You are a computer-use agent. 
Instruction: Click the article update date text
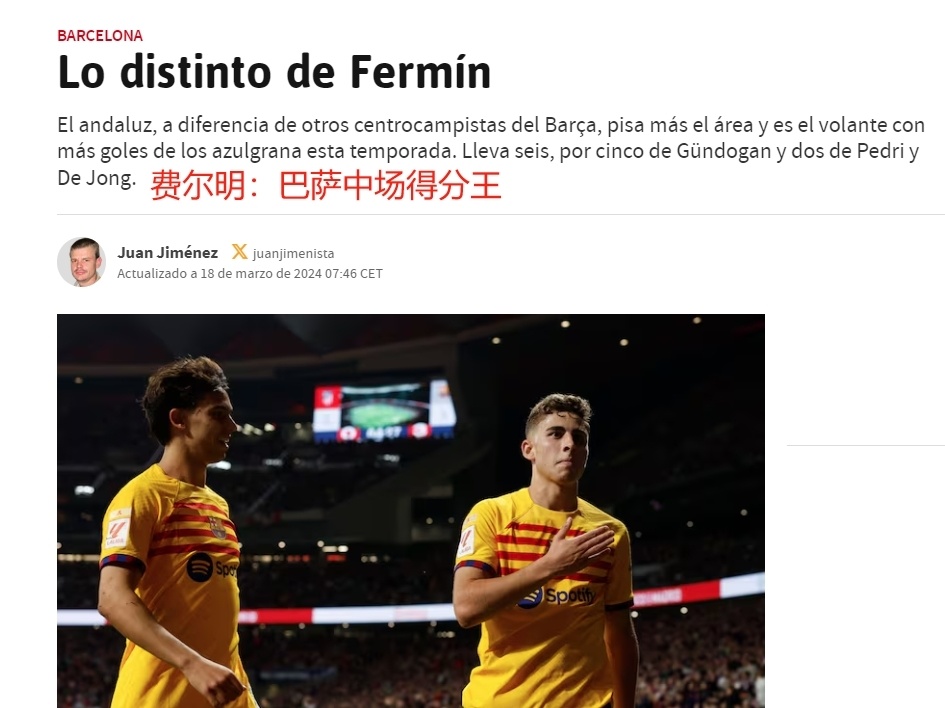(x=250, y=274)
